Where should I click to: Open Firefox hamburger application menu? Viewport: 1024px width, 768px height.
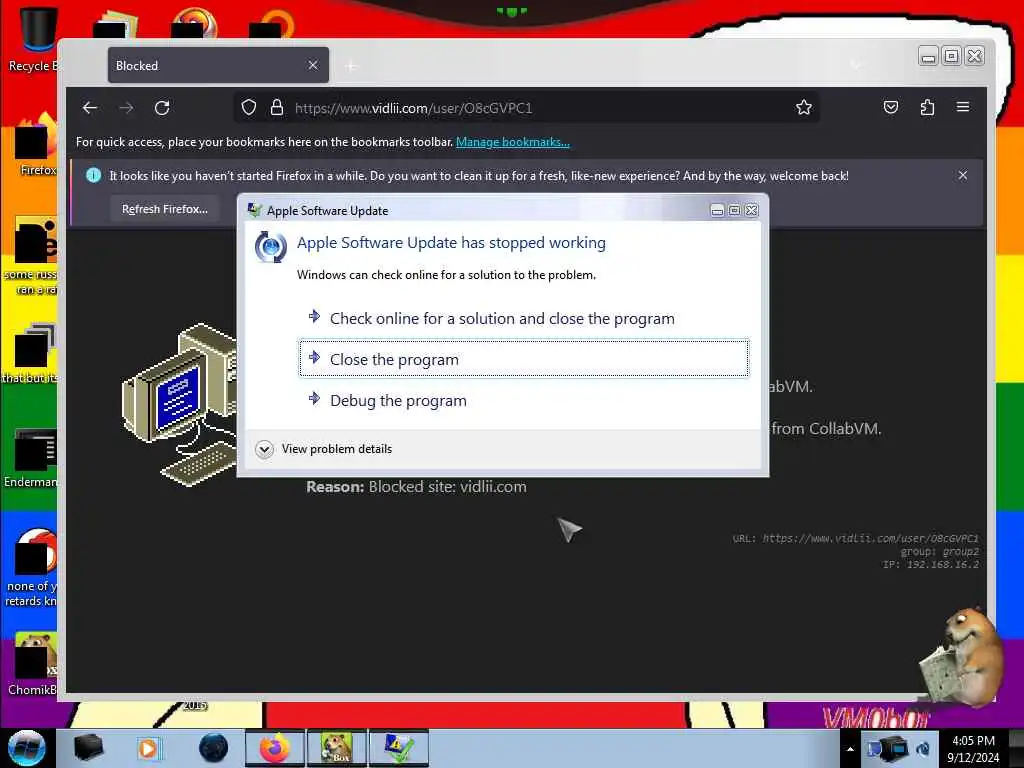click(x=963, y=107)
